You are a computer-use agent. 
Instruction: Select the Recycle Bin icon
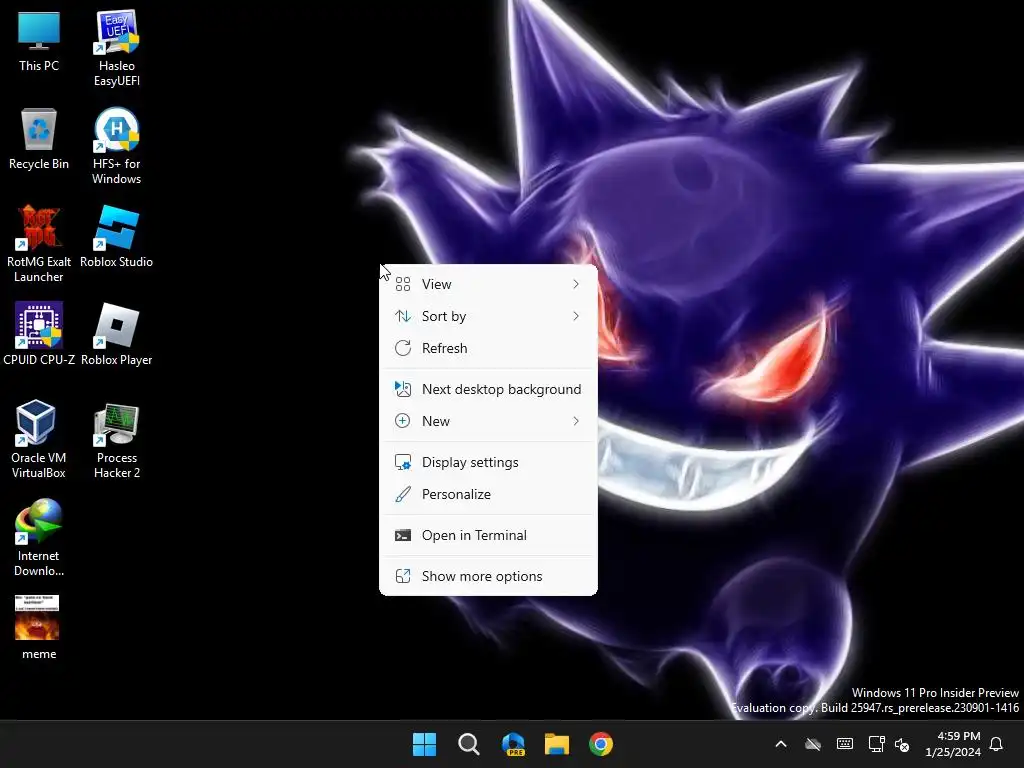pos(39,139)
